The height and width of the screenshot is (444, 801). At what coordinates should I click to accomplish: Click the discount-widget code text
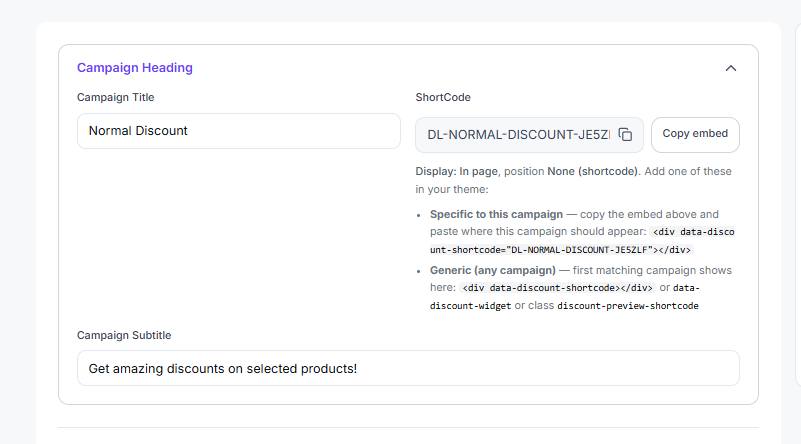(470, 306)
